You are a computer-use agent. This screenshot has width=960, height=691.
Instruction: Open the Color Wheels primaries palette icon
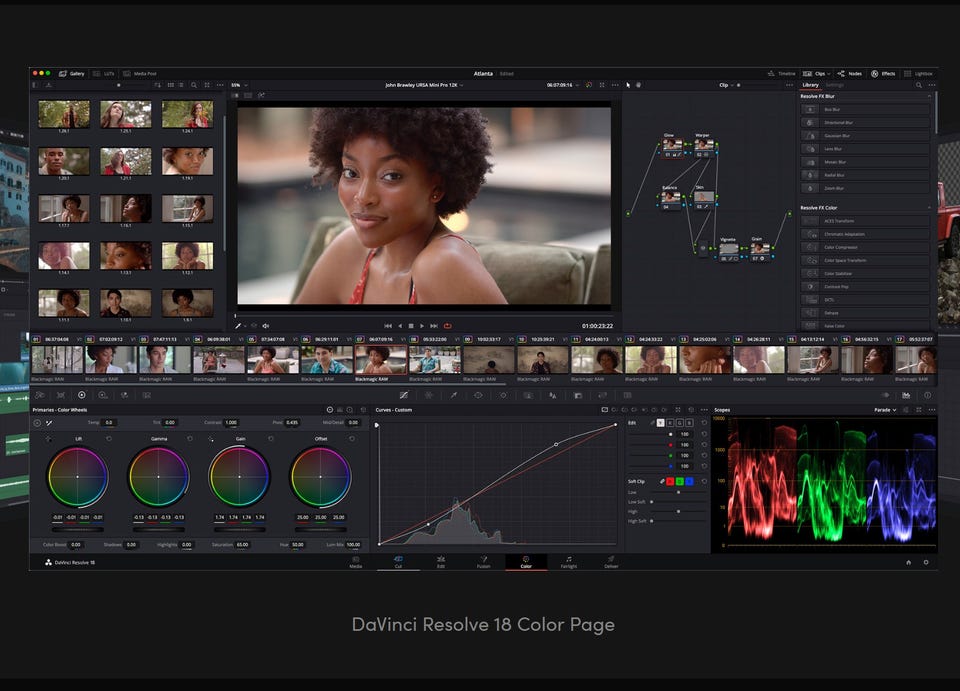[81, 395]
